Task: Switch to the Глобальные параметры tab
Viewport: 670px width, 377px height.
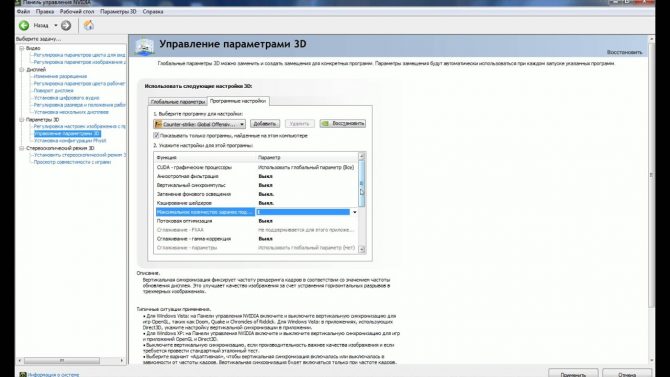Action: 178,102
